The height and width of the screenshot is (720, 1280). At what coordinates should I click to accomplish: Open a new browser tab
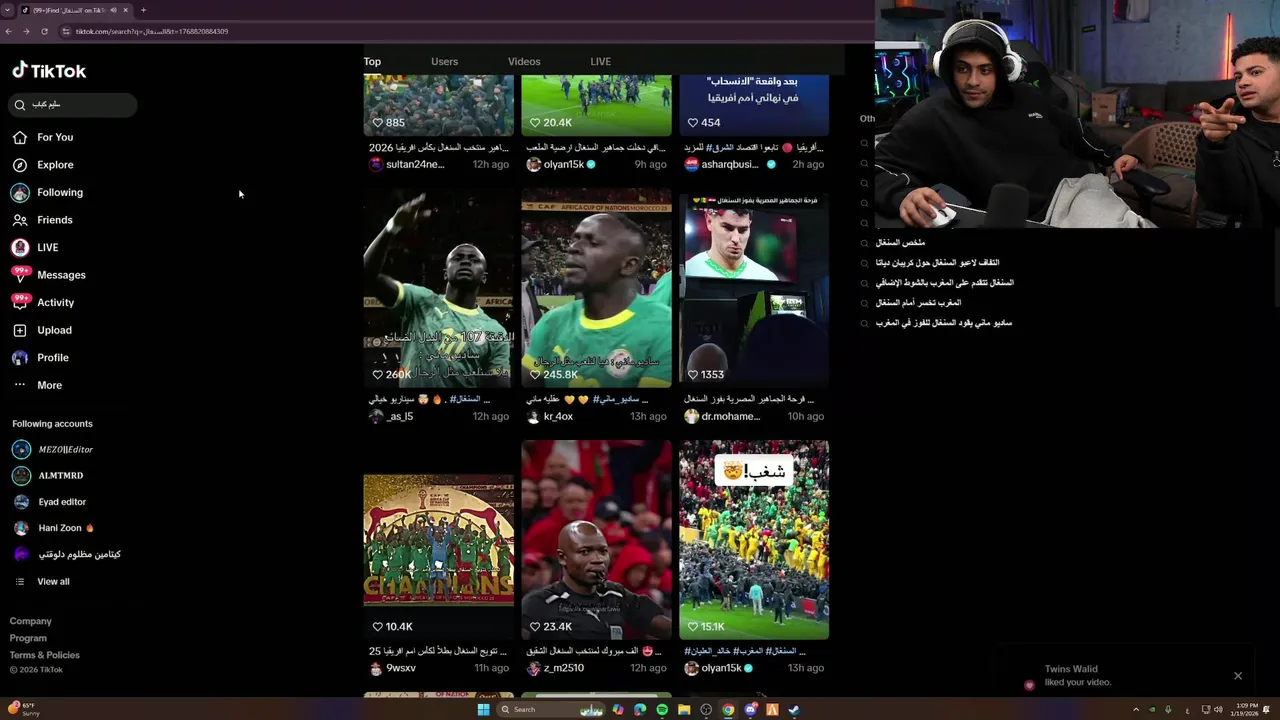(x=143, y=10)
